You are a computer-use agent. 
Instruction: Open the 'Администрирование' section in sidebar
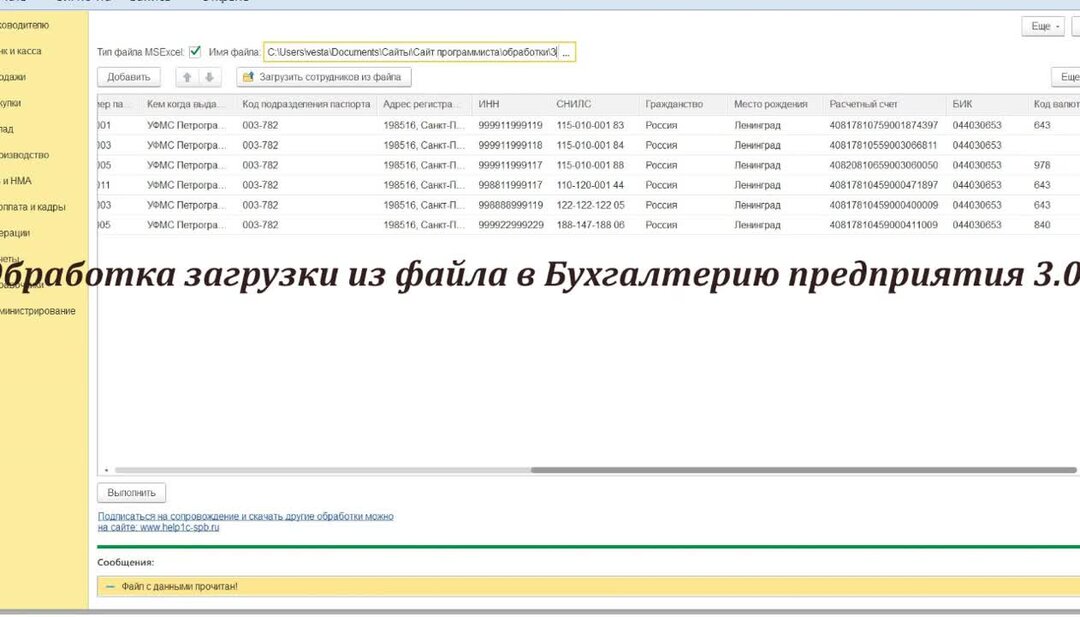[x=37, y=311]
